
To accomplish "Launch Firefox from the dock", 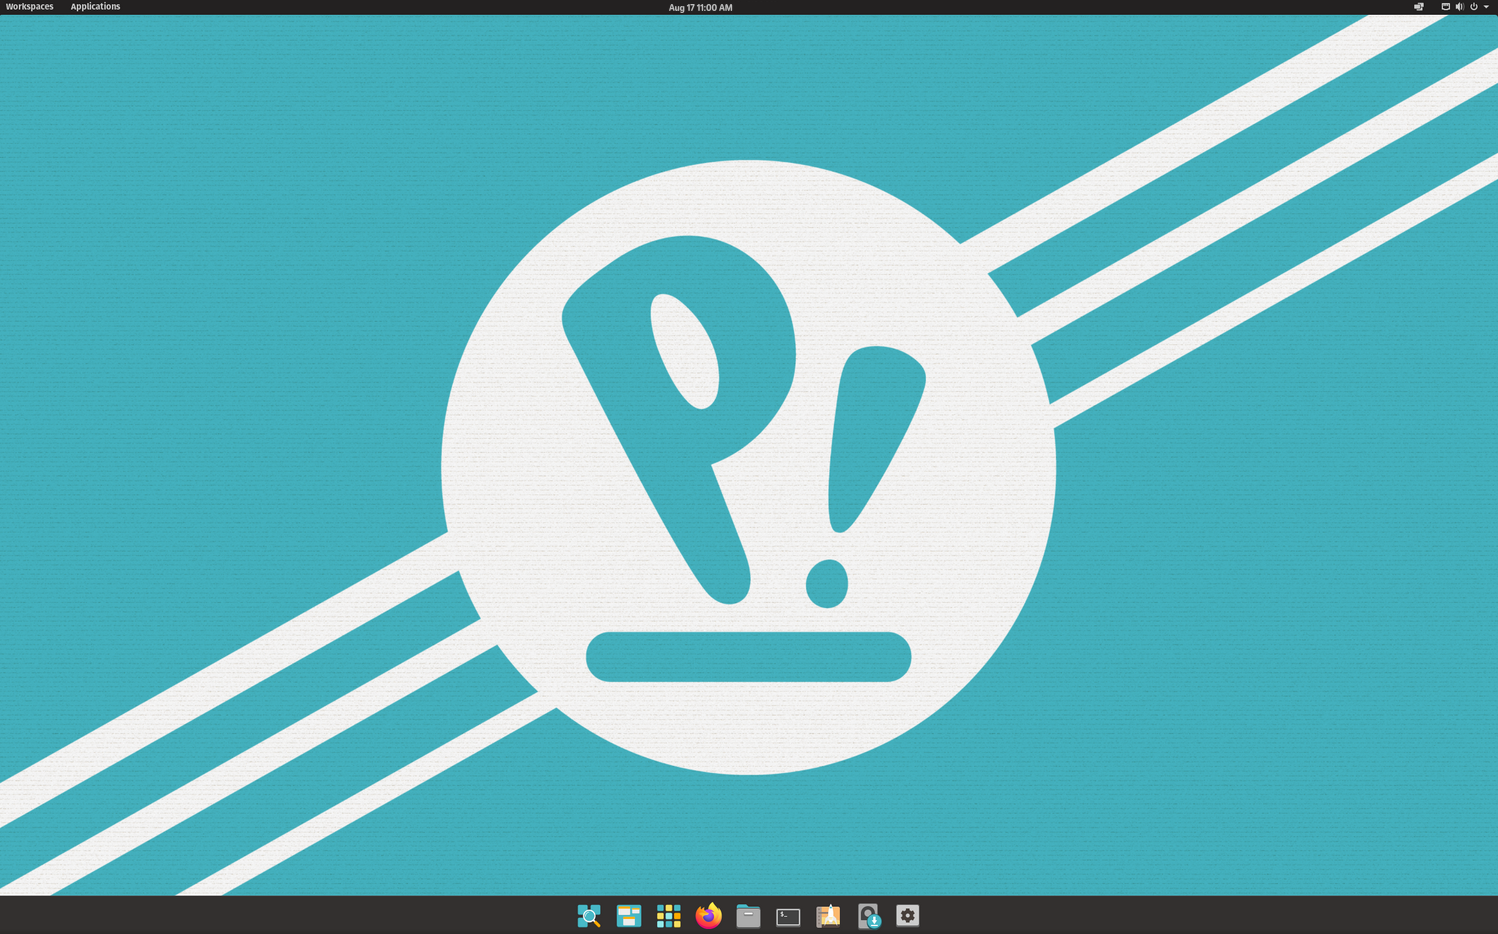I will pos(708,916).
